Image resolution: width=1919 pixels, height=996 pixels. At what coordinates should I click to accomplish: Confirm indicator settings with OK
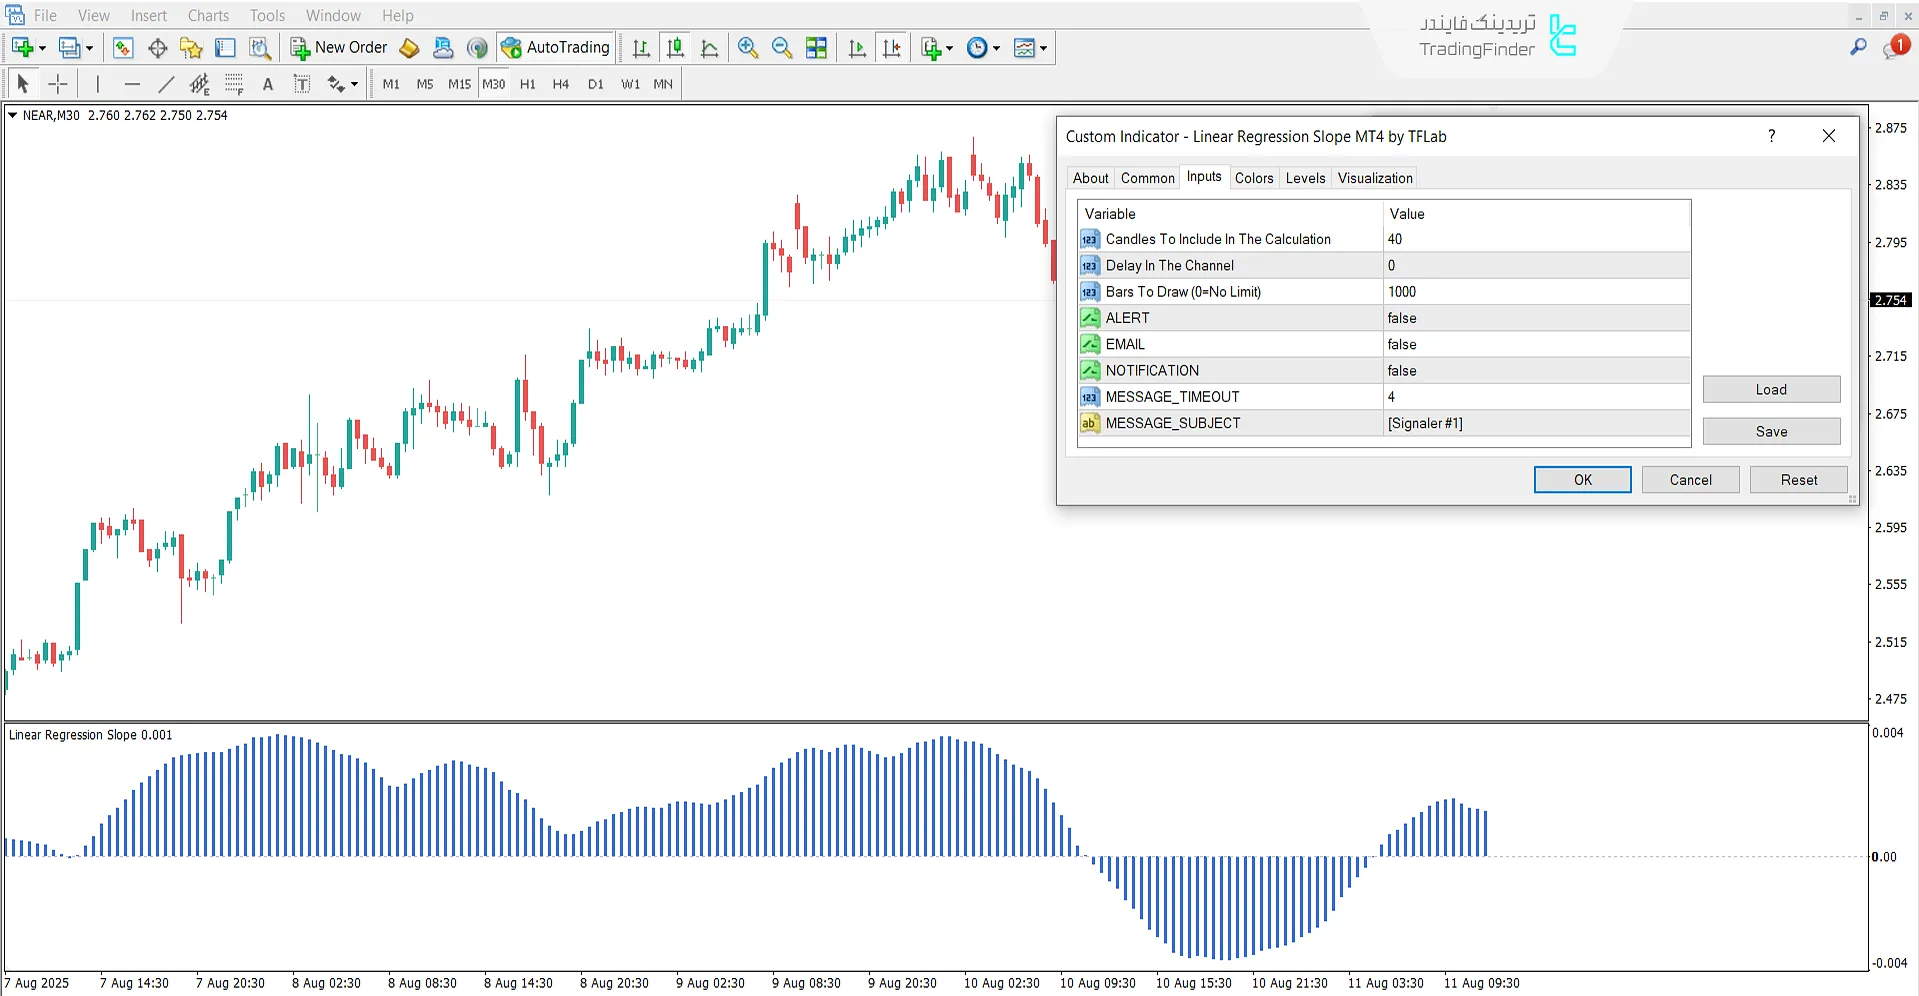tap(1581, 479)
